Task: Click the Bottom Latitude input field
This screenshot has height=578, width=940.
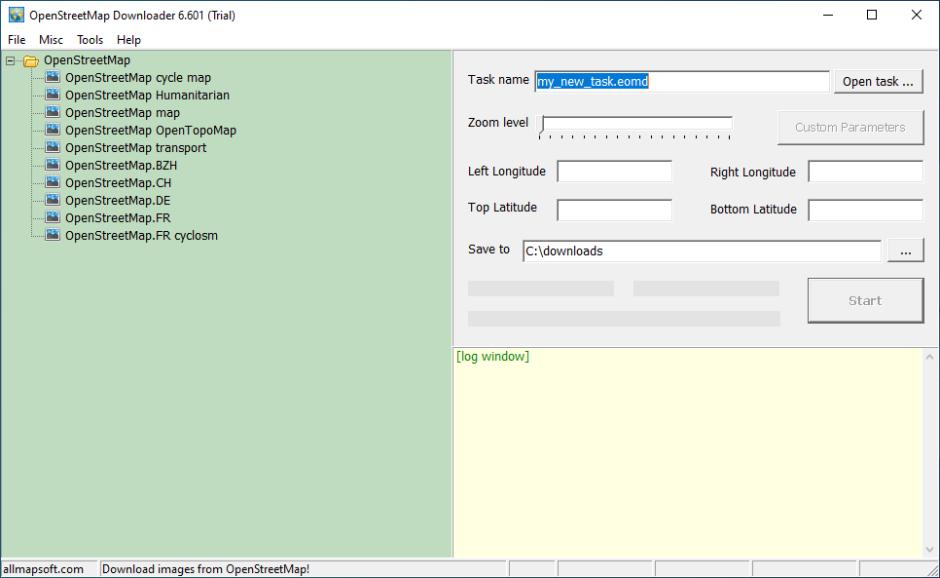Action: pos(865,210)
